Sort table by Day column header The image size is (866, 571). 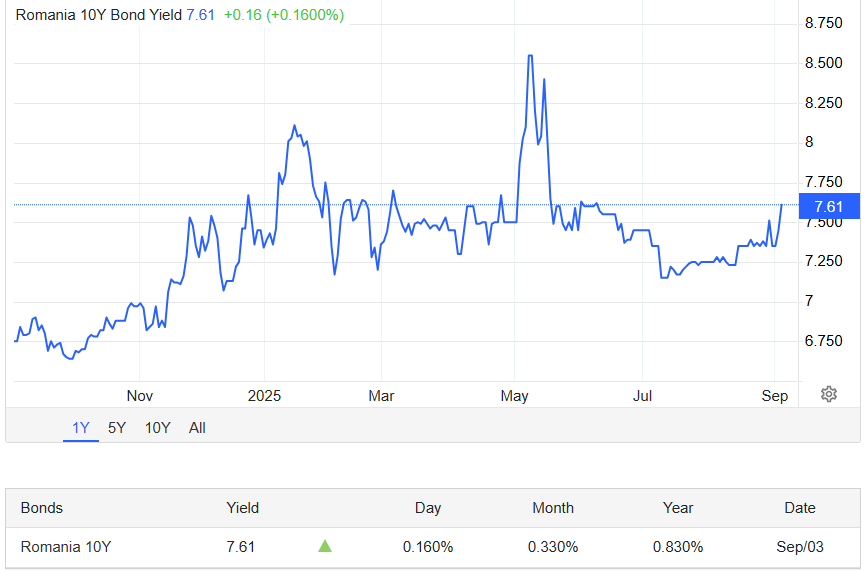point(428,508)
